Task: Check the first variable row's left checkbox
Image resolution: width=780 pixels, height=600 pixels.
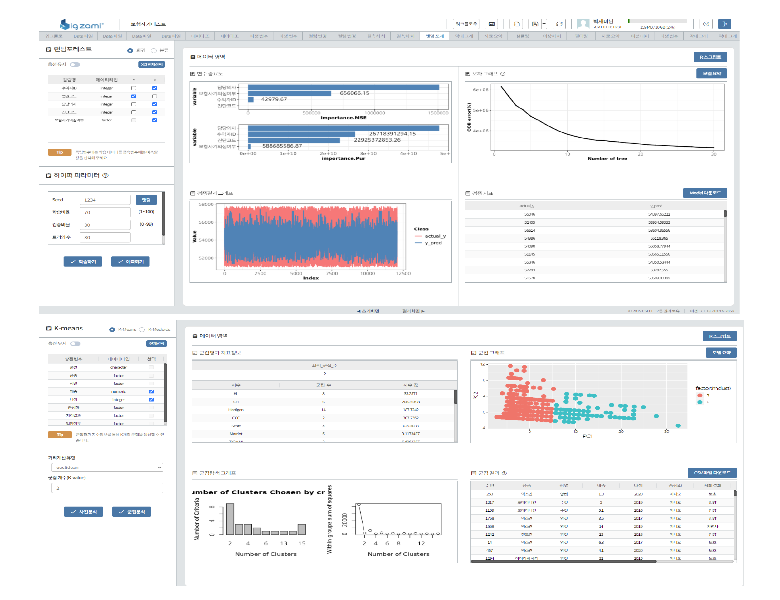Action: pyautogui.click(x=133, y=88)
